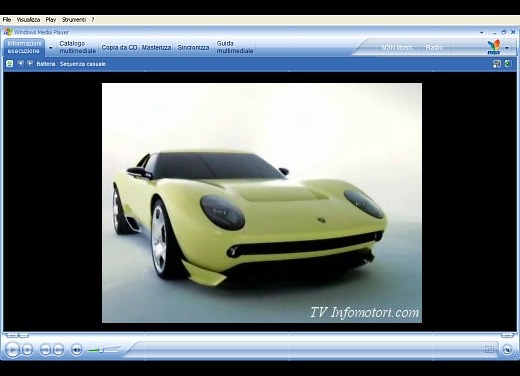This screenshot has width=520, height=376.
Task: Click the Play button
Action: 12,350
